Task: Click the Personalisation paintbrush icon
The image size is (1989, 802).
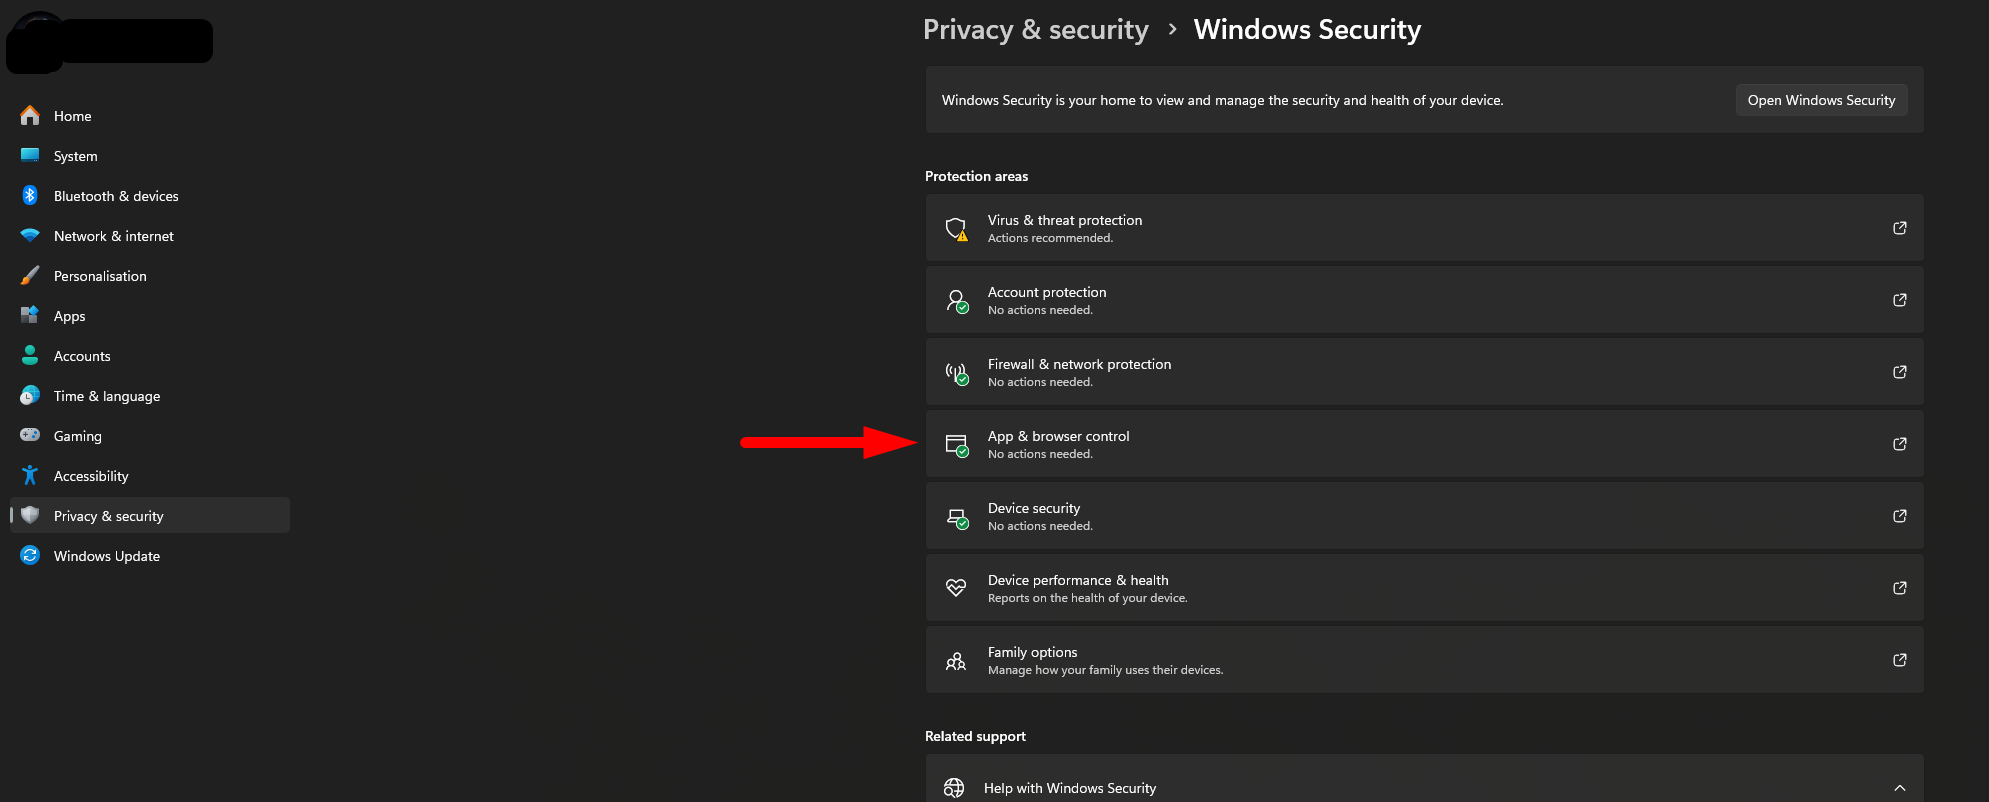Action: pyautogui.click(x=30, y=275)
